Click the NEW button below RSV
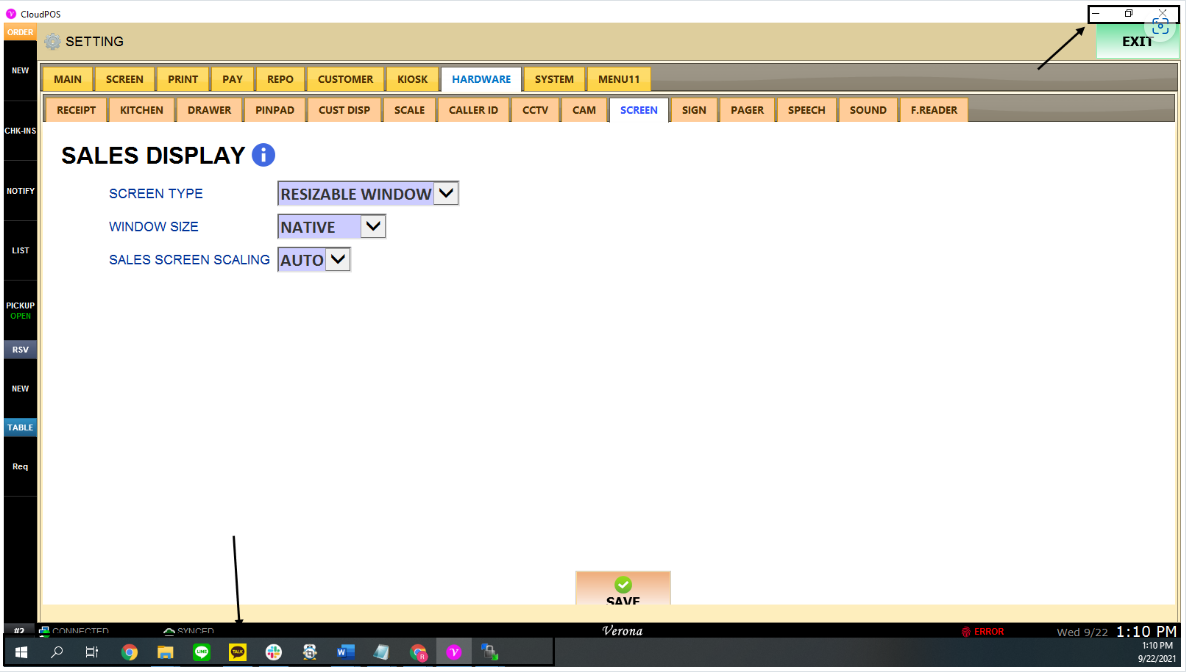 (x=20, y=389)
